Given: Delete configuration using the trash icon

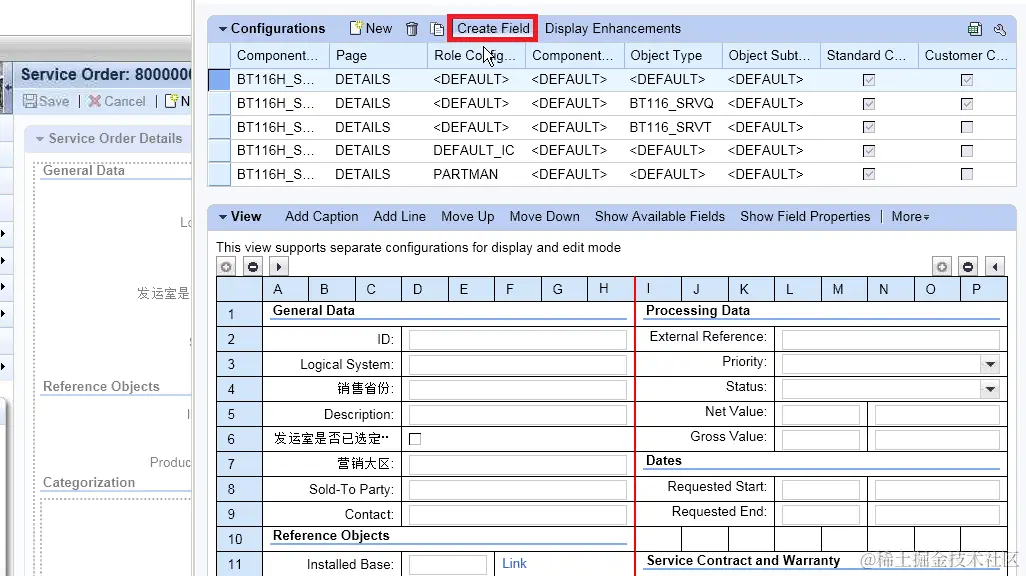Looking at the screenshot, I should click(x=412, y=29).
